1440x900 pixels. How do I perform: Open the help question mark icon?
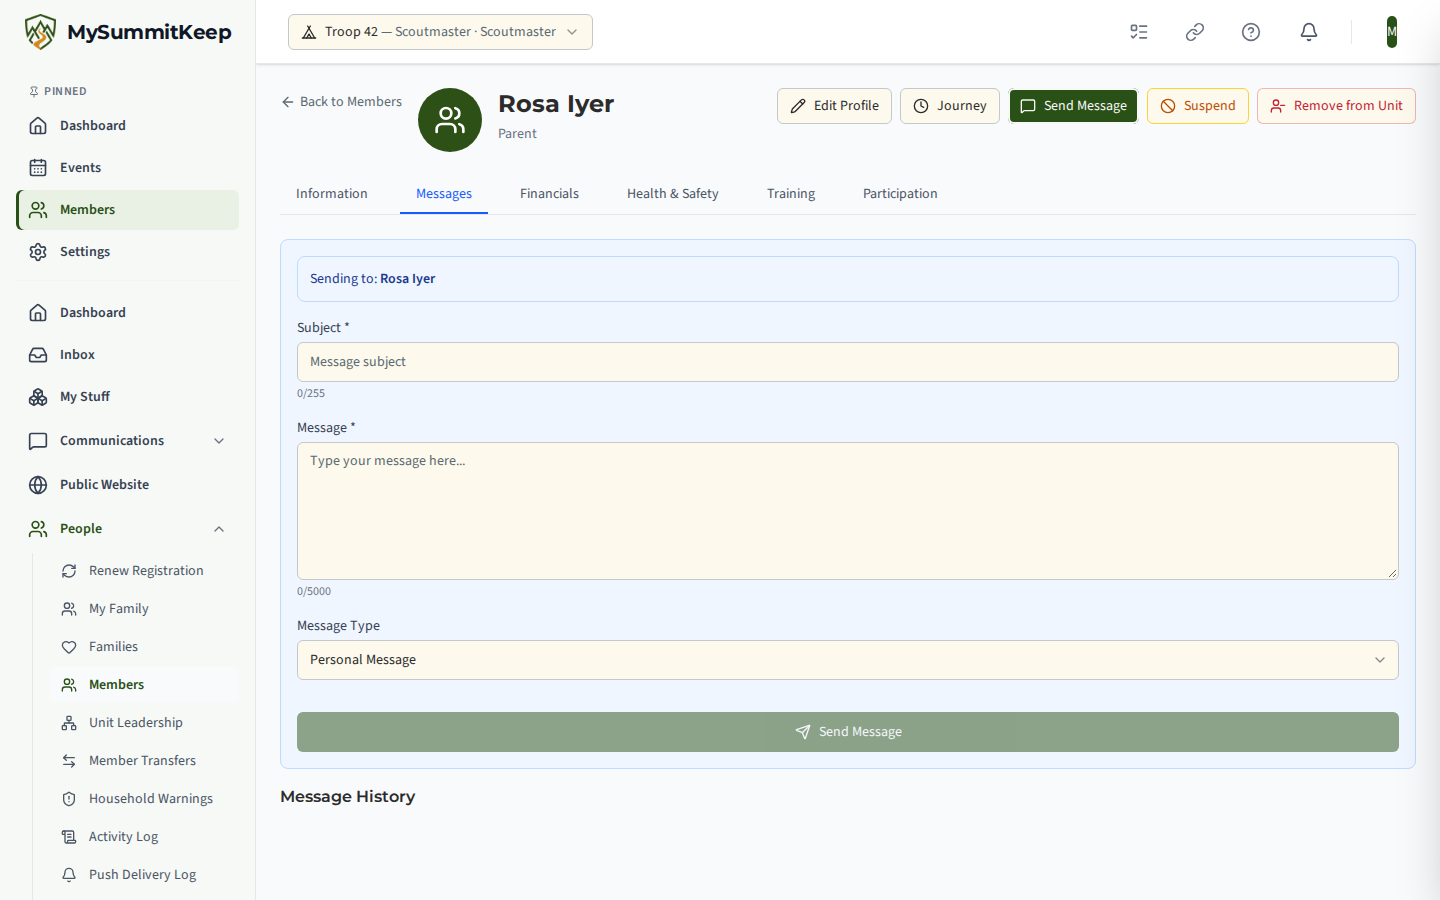pos(1251,32)
